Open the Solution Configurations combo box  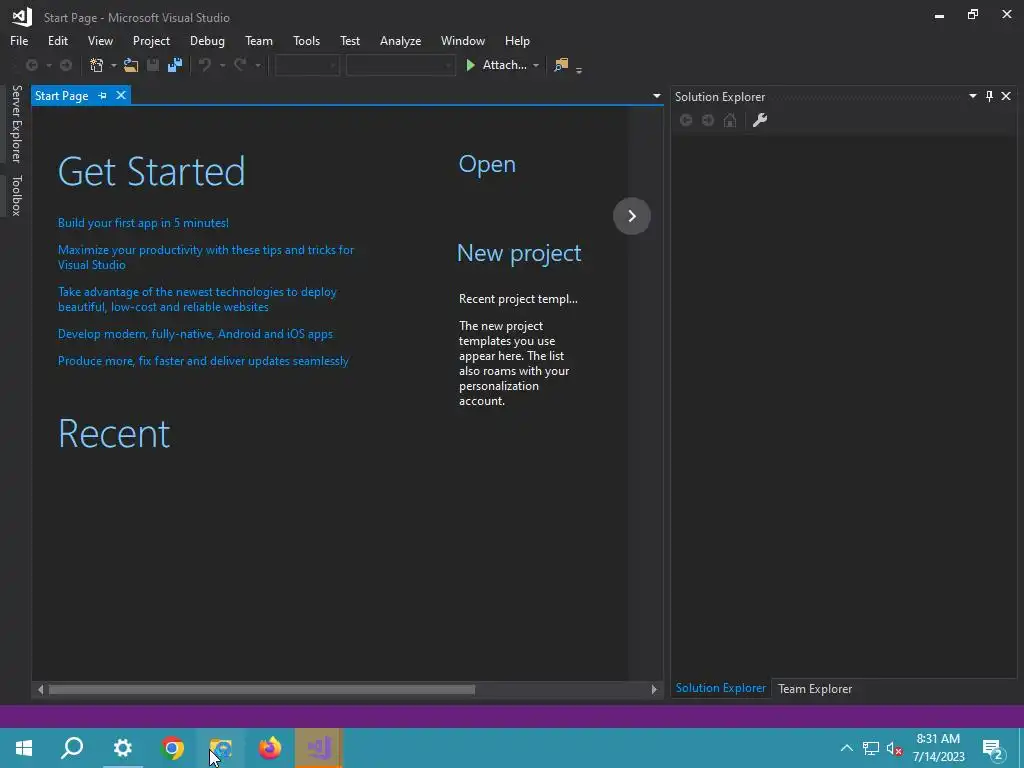(307, 65)
